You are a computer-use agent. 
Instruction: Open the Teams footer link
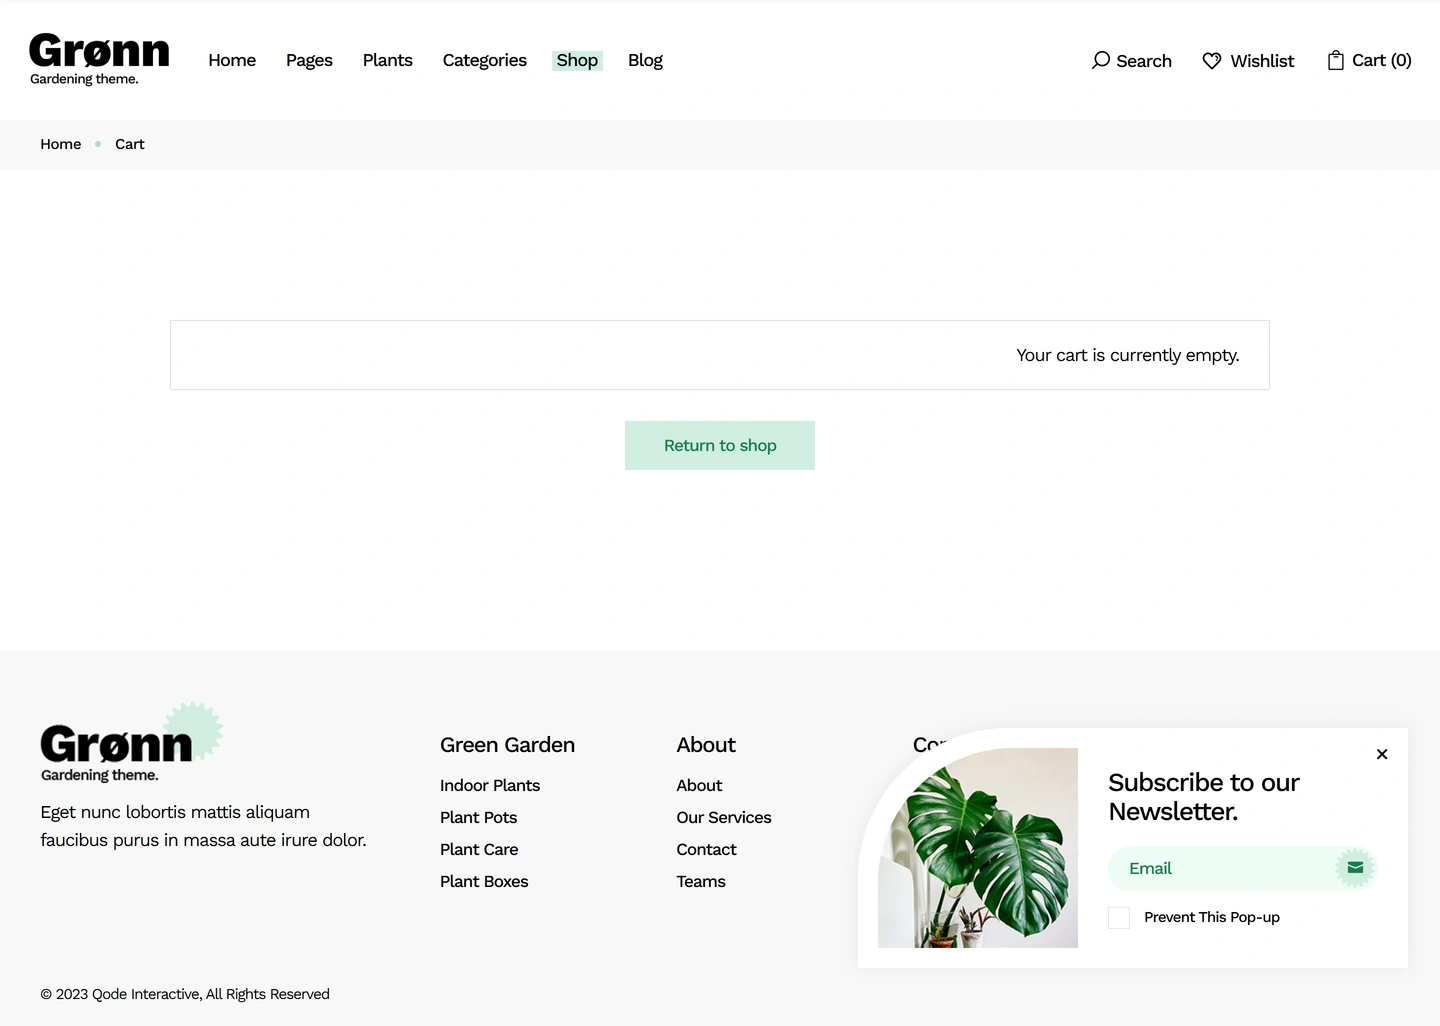tap(701, 882)
